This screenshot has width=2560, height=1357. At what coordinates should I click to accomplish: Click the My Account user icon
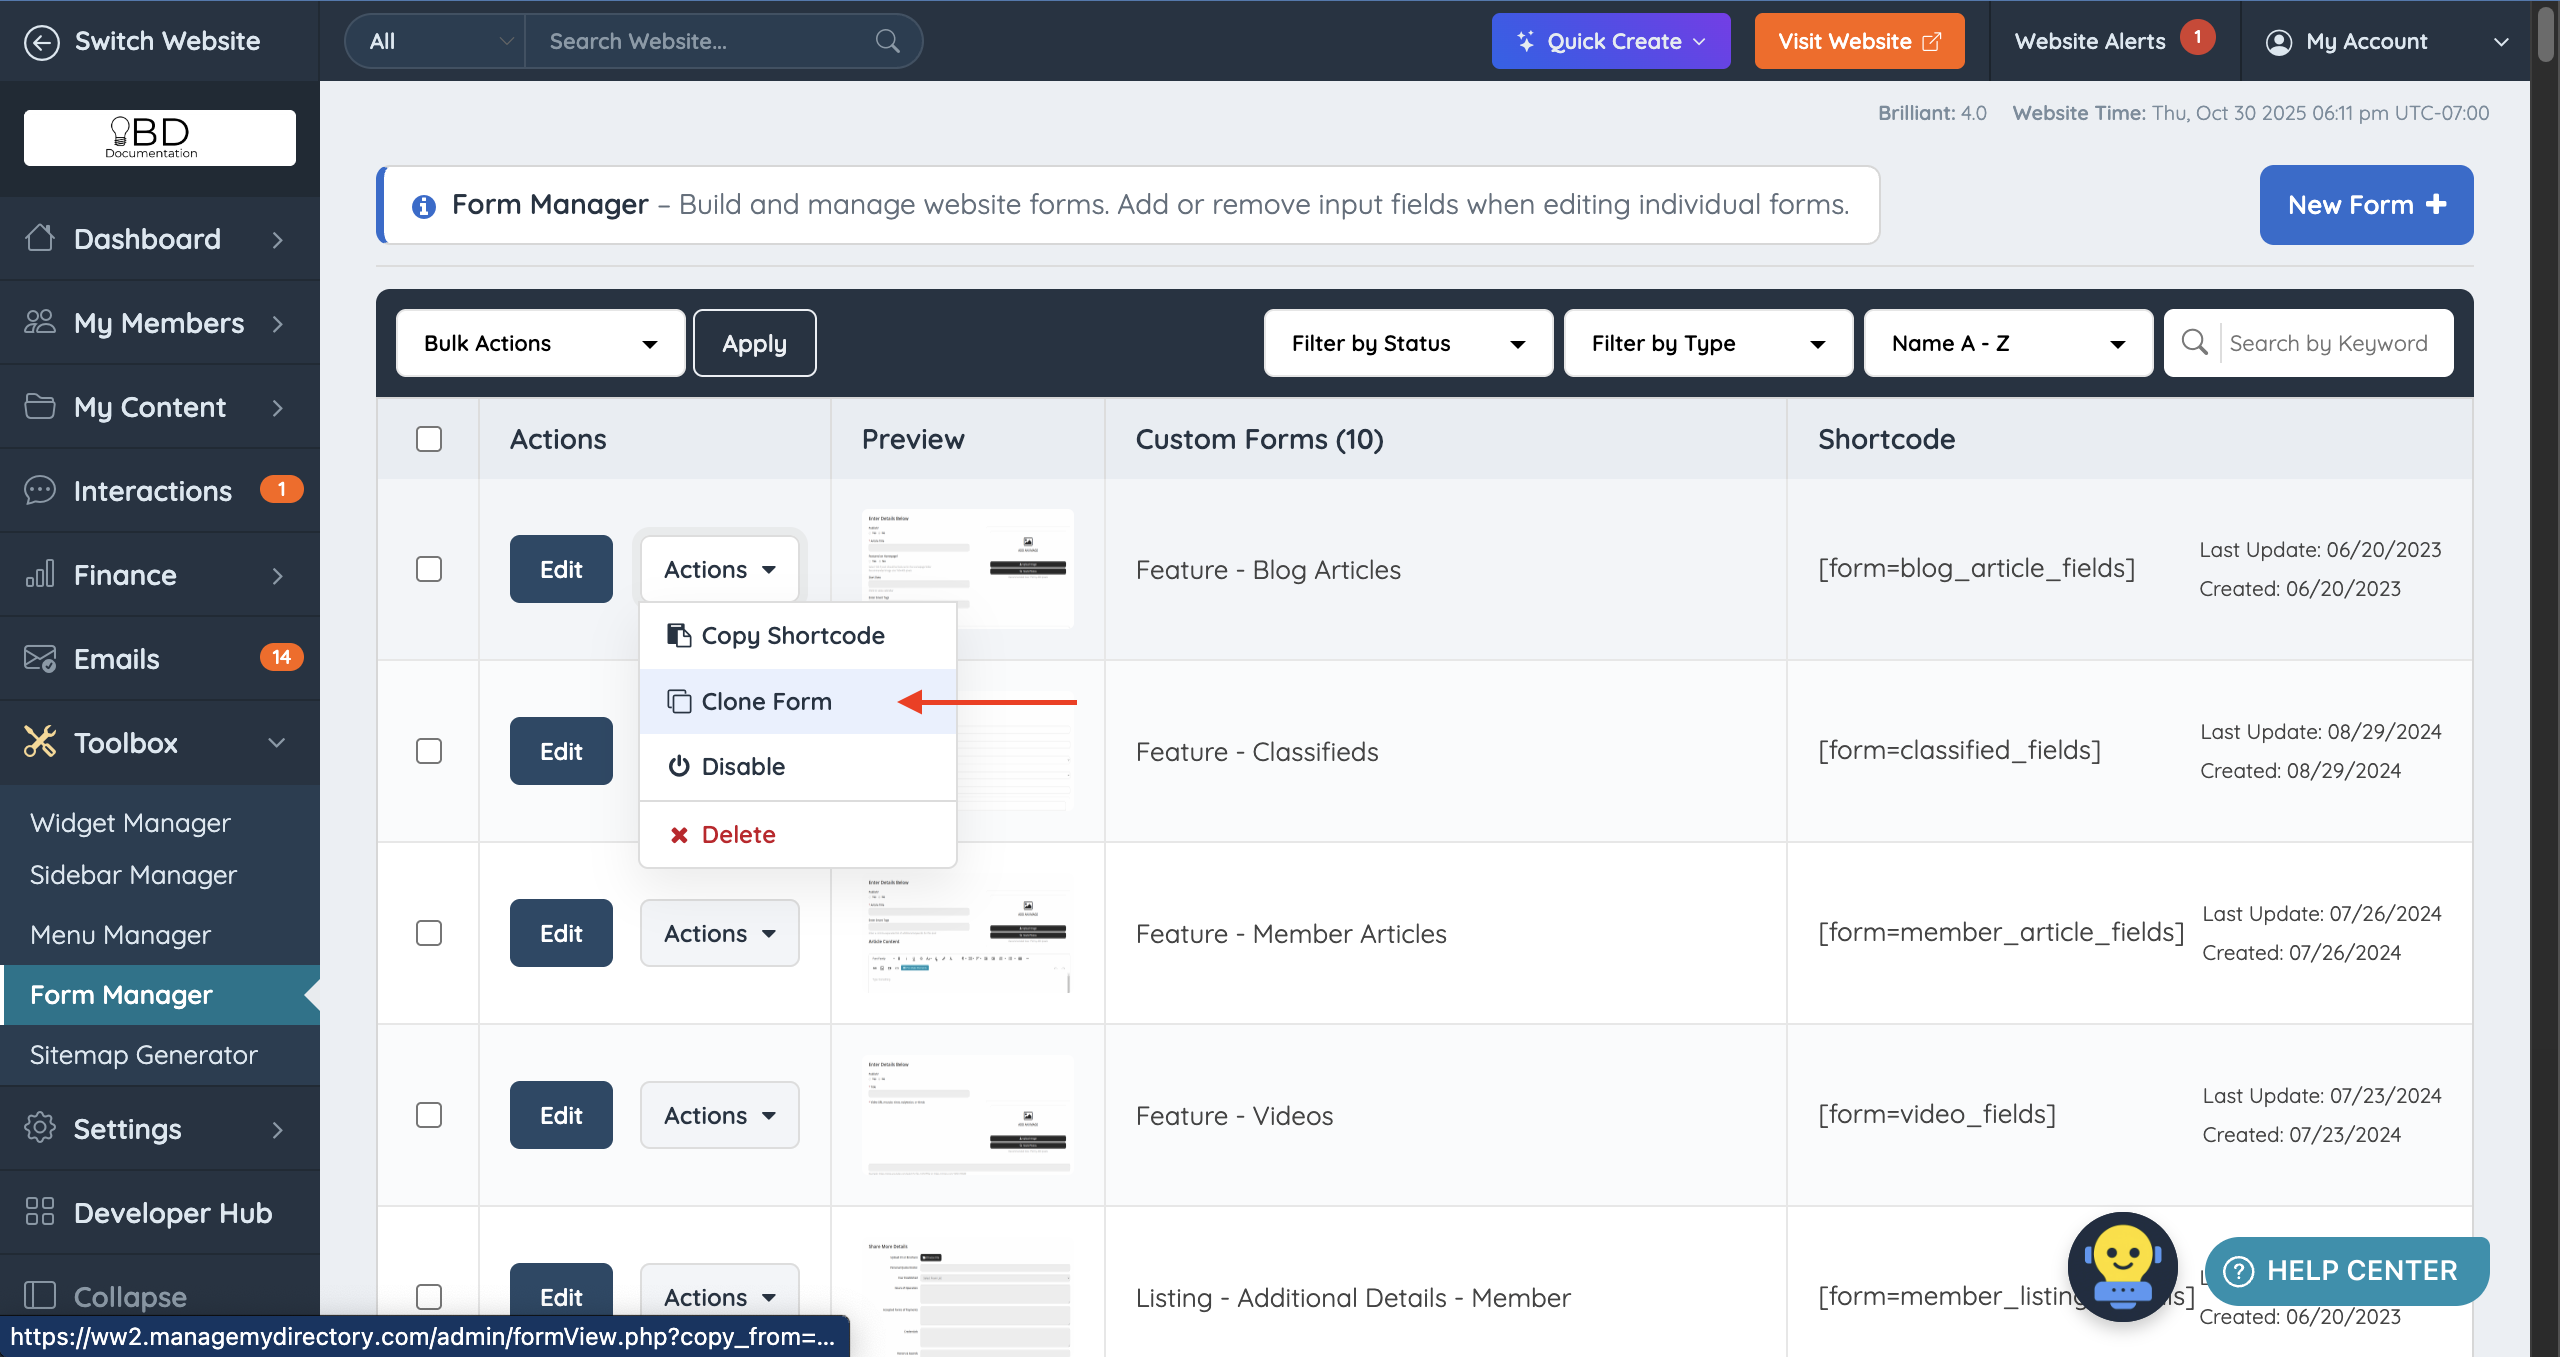click(x=2279, y=42)
